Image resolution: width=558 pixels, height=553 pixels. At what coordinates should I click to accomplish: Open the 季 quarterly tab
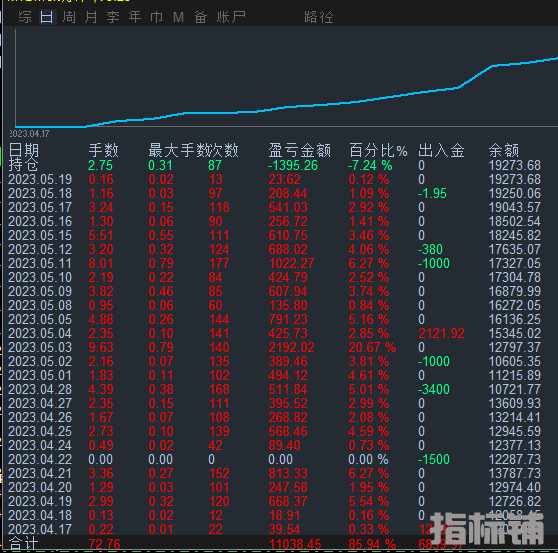pos(113,17)
